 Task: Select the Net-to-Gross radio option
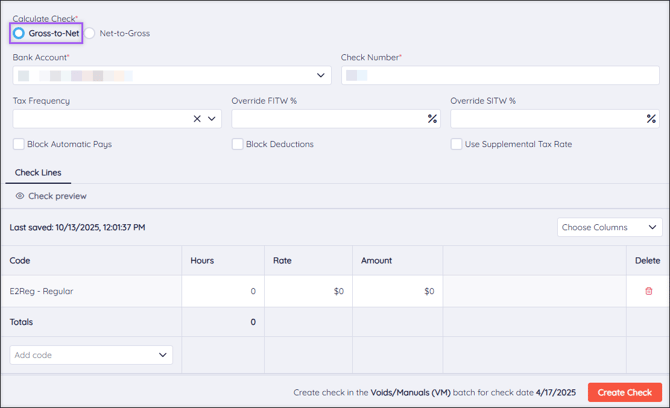click(89, 33)
